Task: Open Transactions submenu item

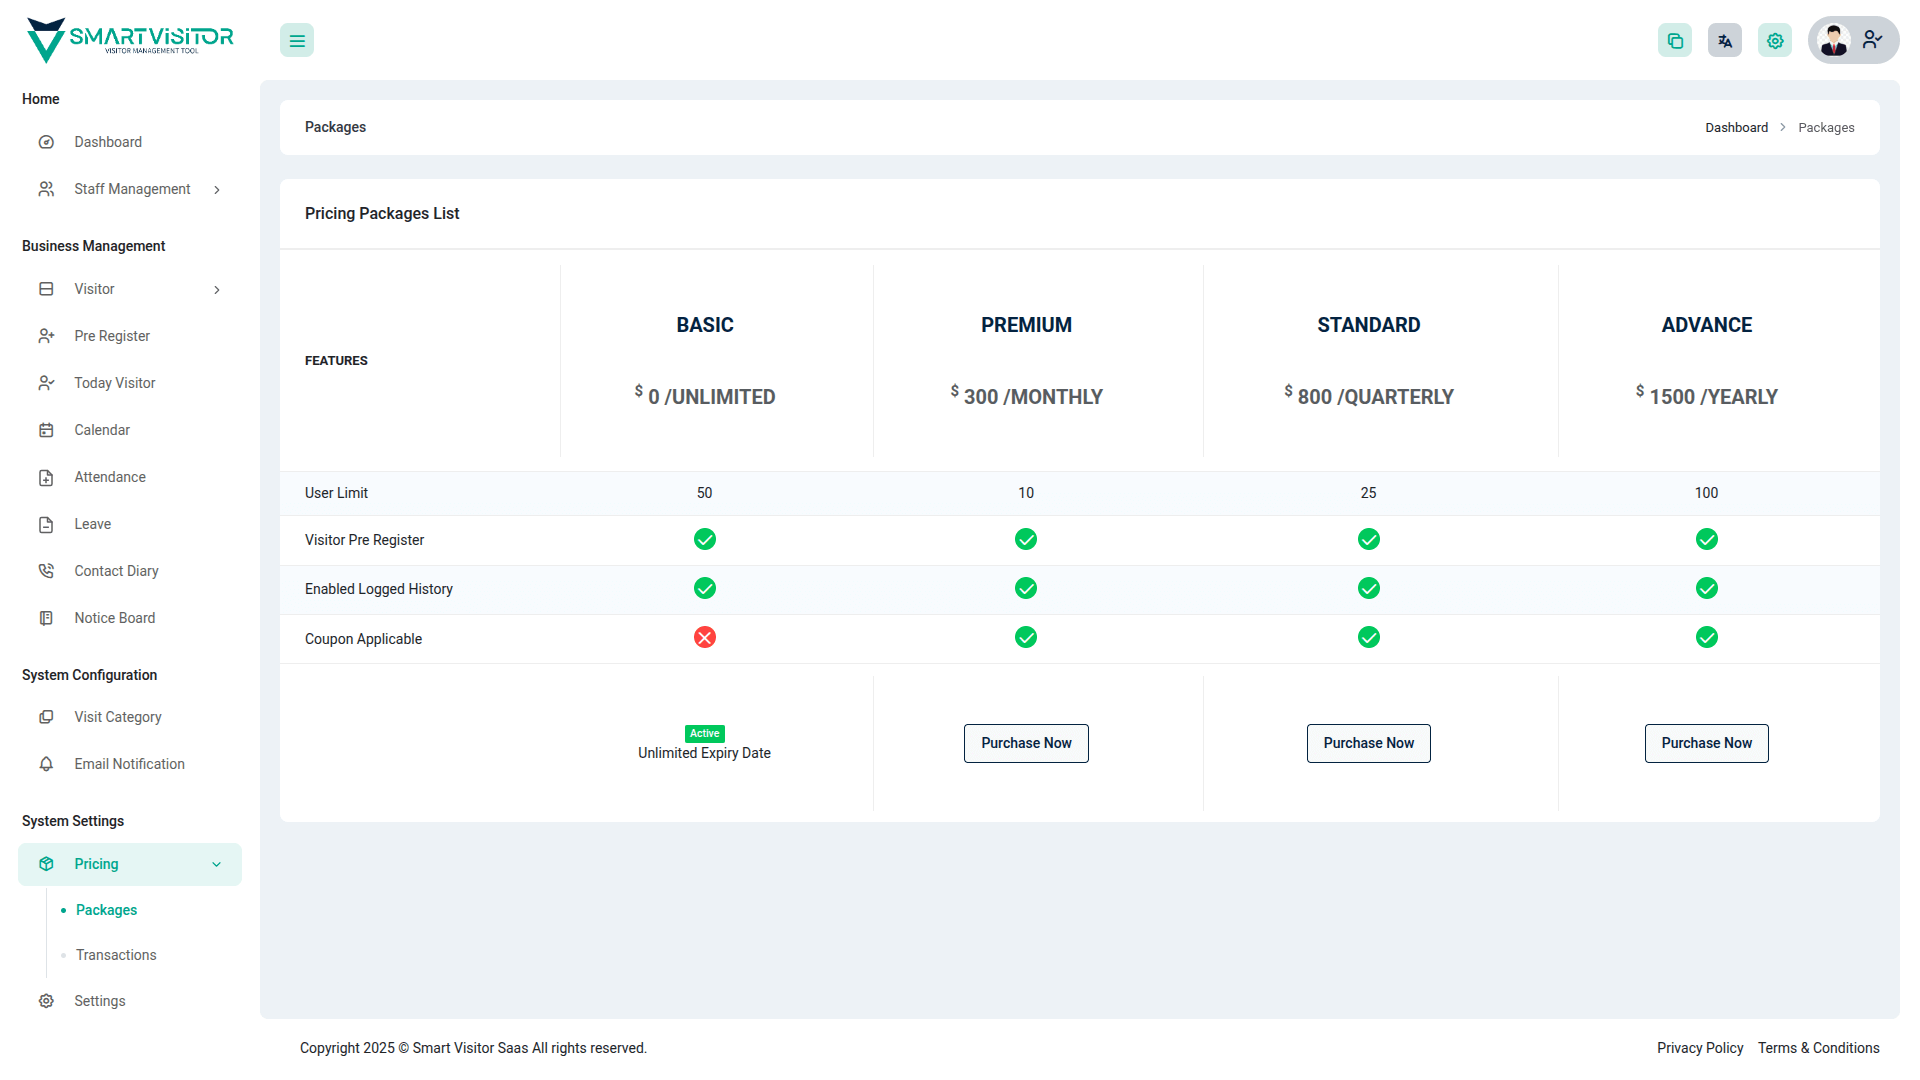Action: 116,955
